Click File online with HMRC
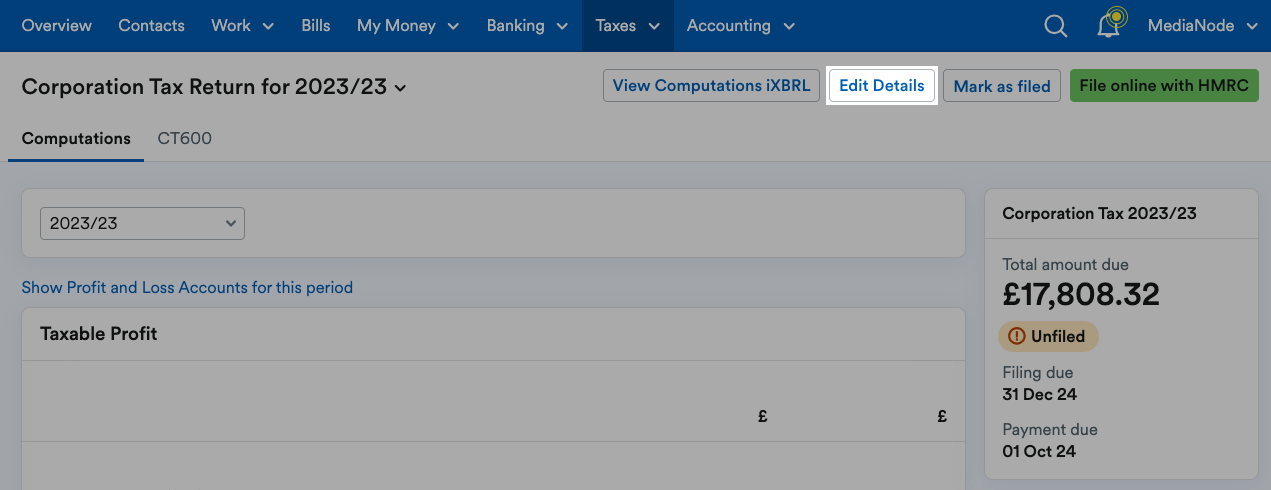Viewport: 1271px width, 490px height. 1164,86
